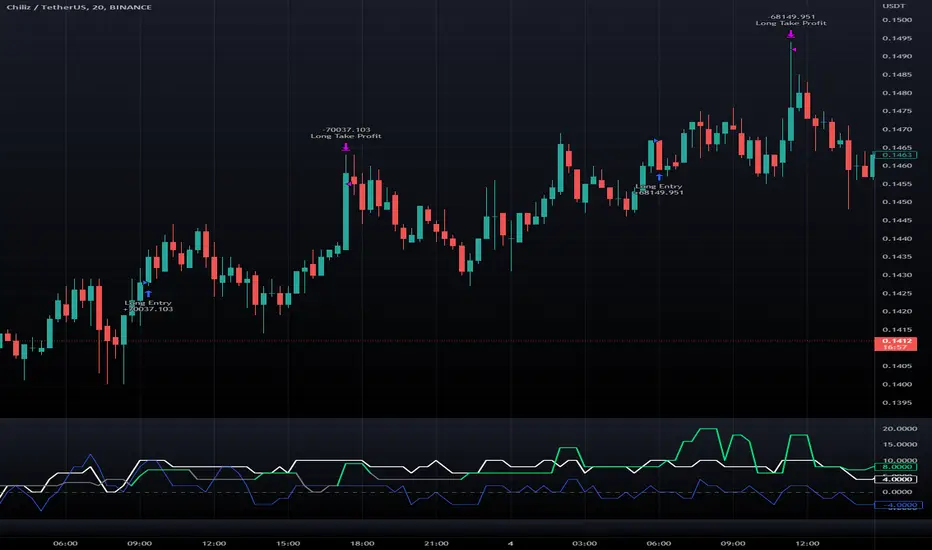Click the 0.1450 price axis label
Viewport: 932px width, 550px height.
(897, 202)
